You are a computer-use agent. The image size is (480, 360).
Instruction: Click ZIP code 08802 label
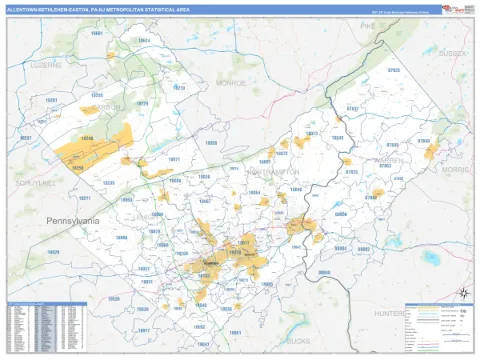pyautogui.click(x=364, y=249)
